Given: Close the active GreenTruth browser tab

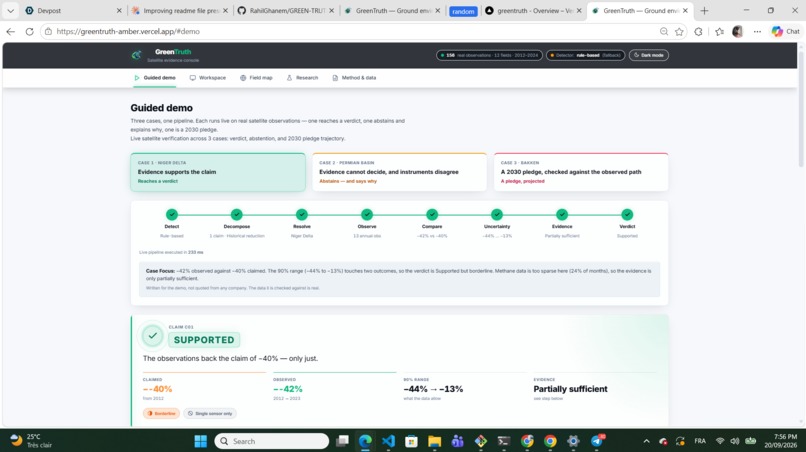Looking at the screenshot, I should click(685, 10).
